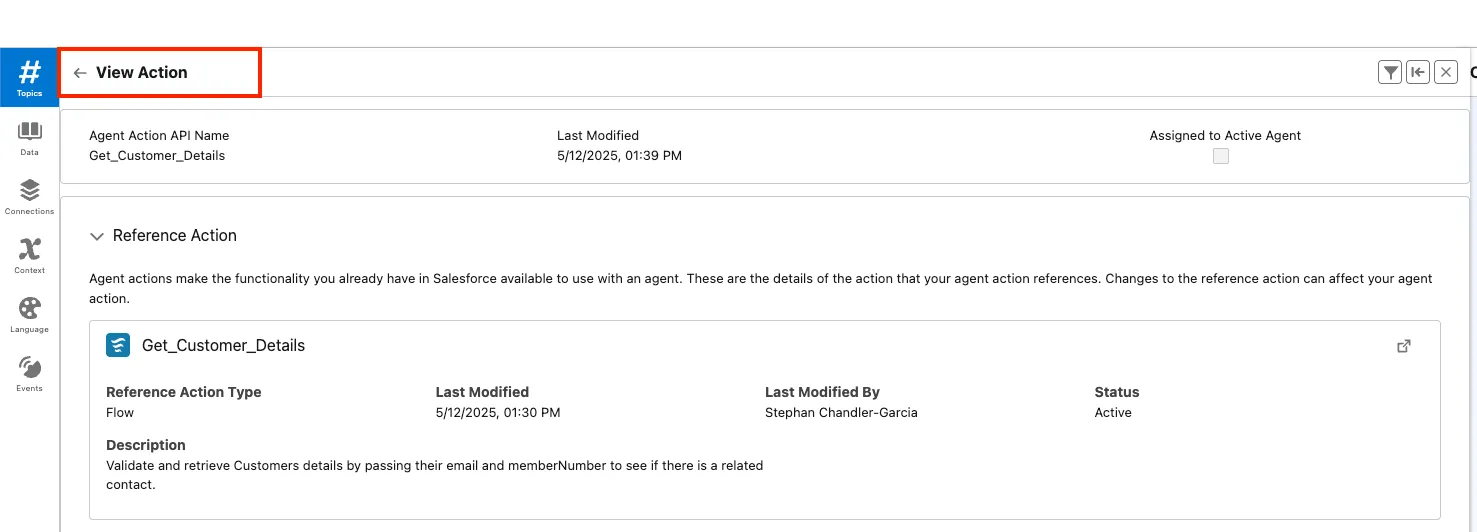Open the Language palette section
Image resolution: width=1477 pixels, height=532 pixels.
click(29, 314)
